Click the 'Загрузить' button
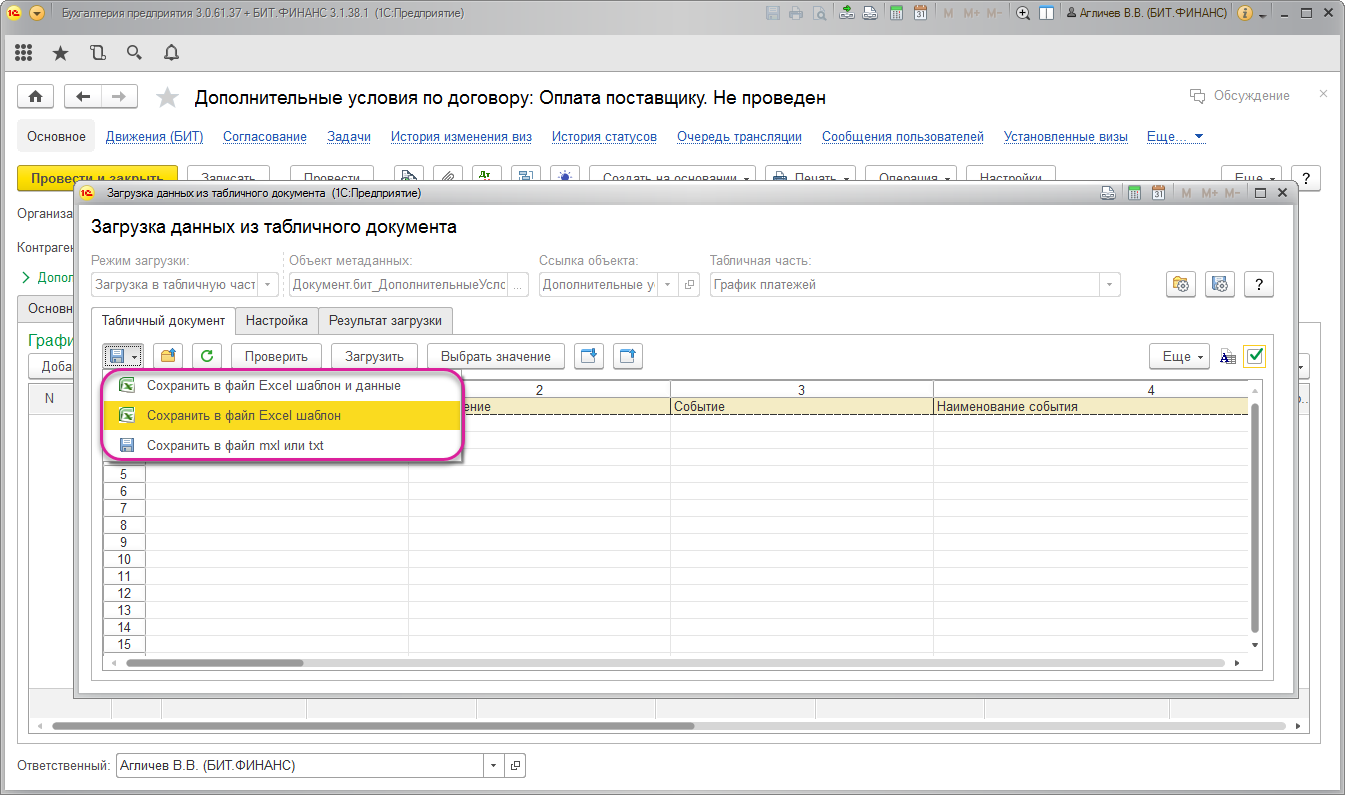Viewport: 1345px width, 795px height. tap(374, 356)
